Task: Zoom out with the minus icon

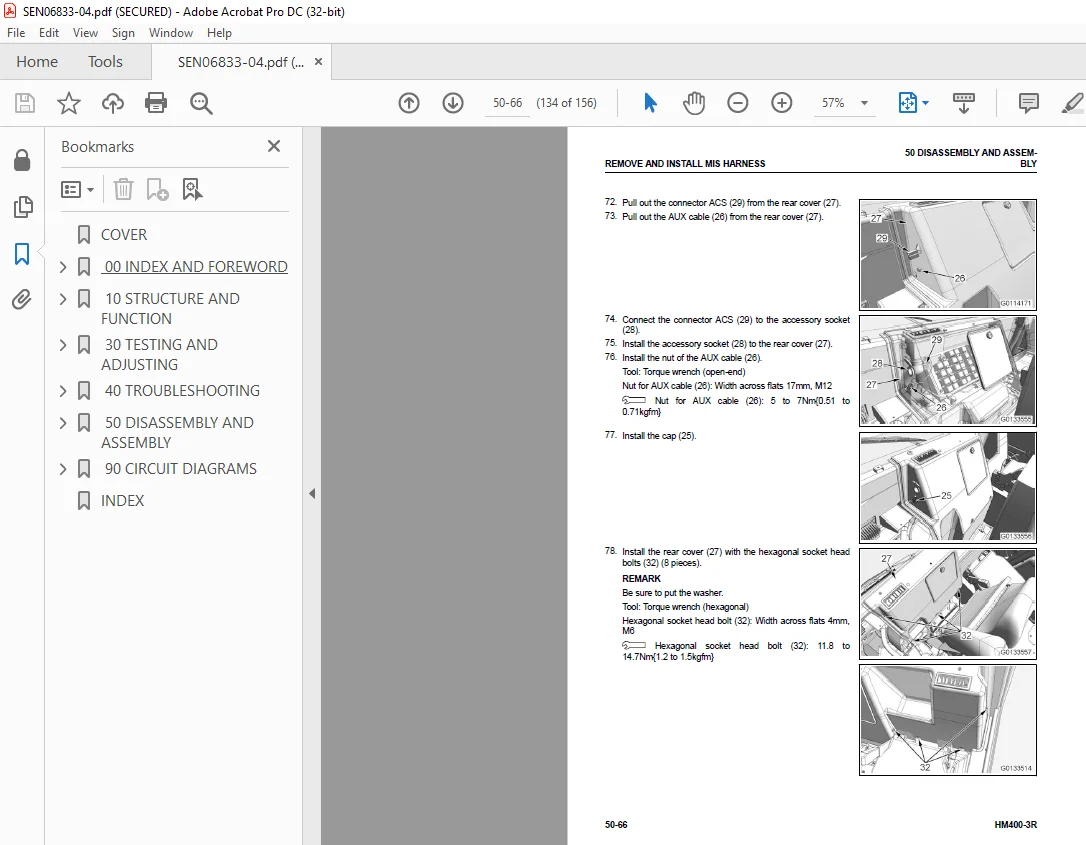Action: [738, 103]
